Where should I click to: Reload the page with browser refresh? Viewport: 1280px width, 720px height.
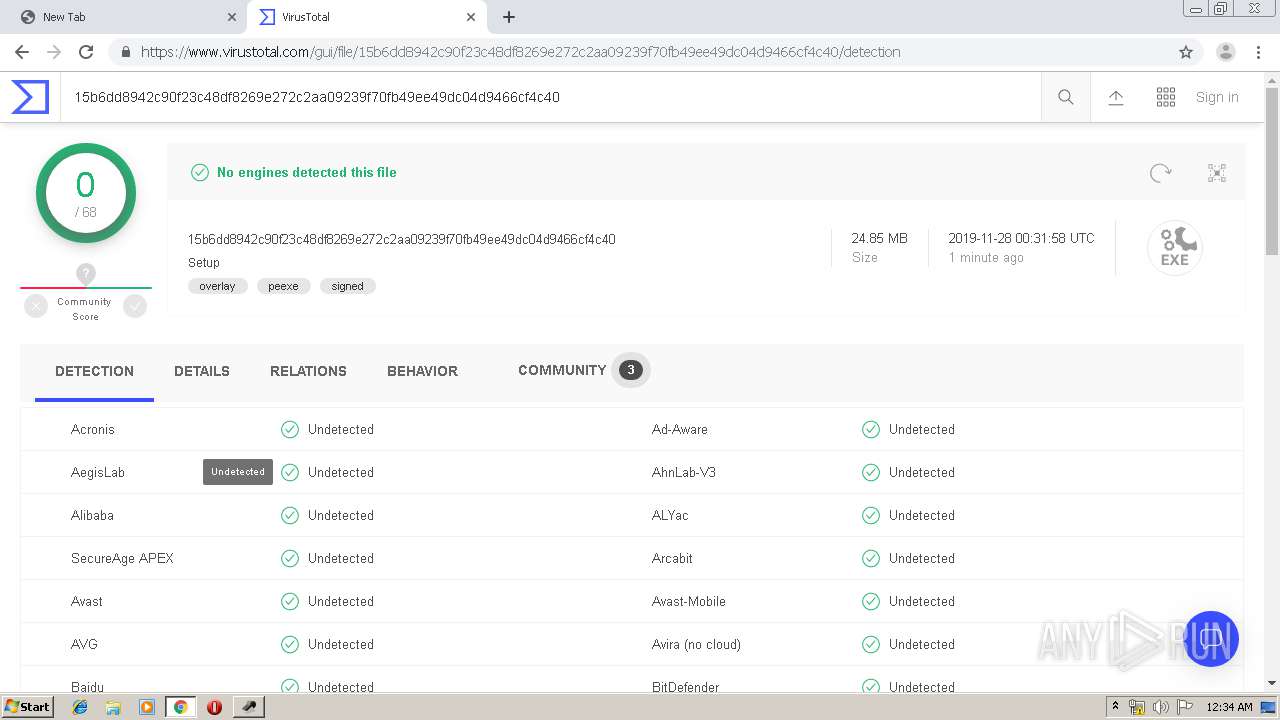tap(86, 52)
